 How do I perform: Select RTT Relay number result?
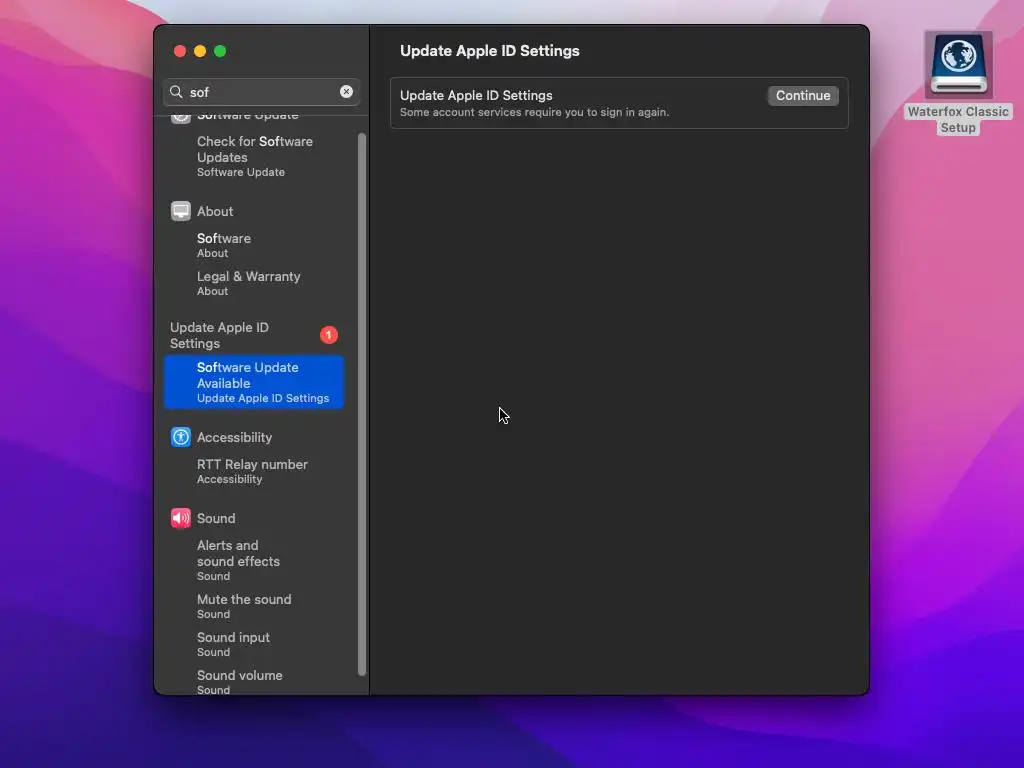tap(254, 471)
